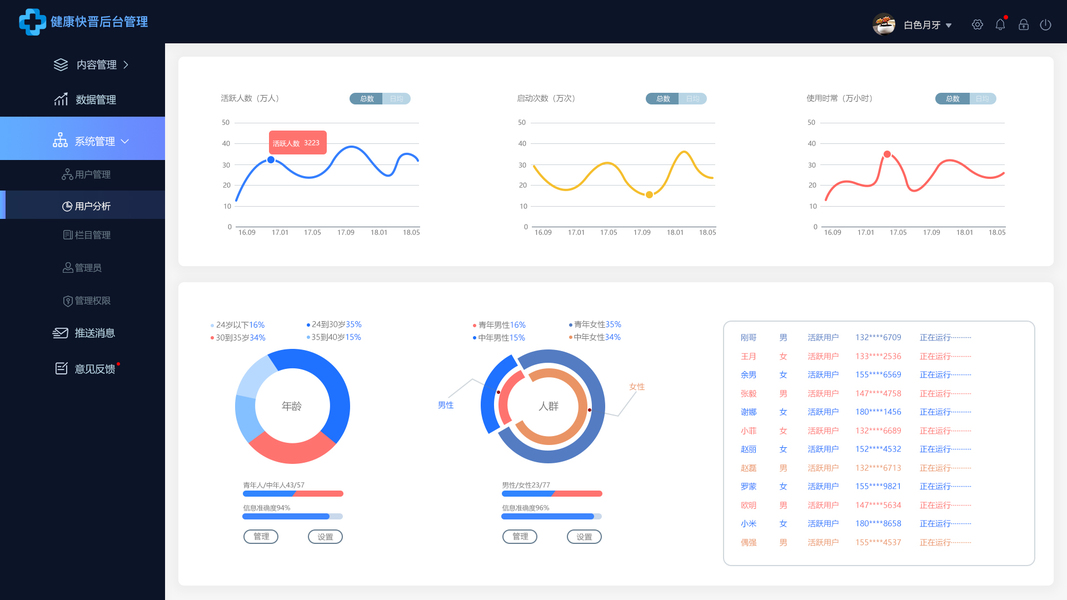Select 总数 for 使用时常 chart
This screenshot has width=1067, height=600.
click(x=953, y=99)
